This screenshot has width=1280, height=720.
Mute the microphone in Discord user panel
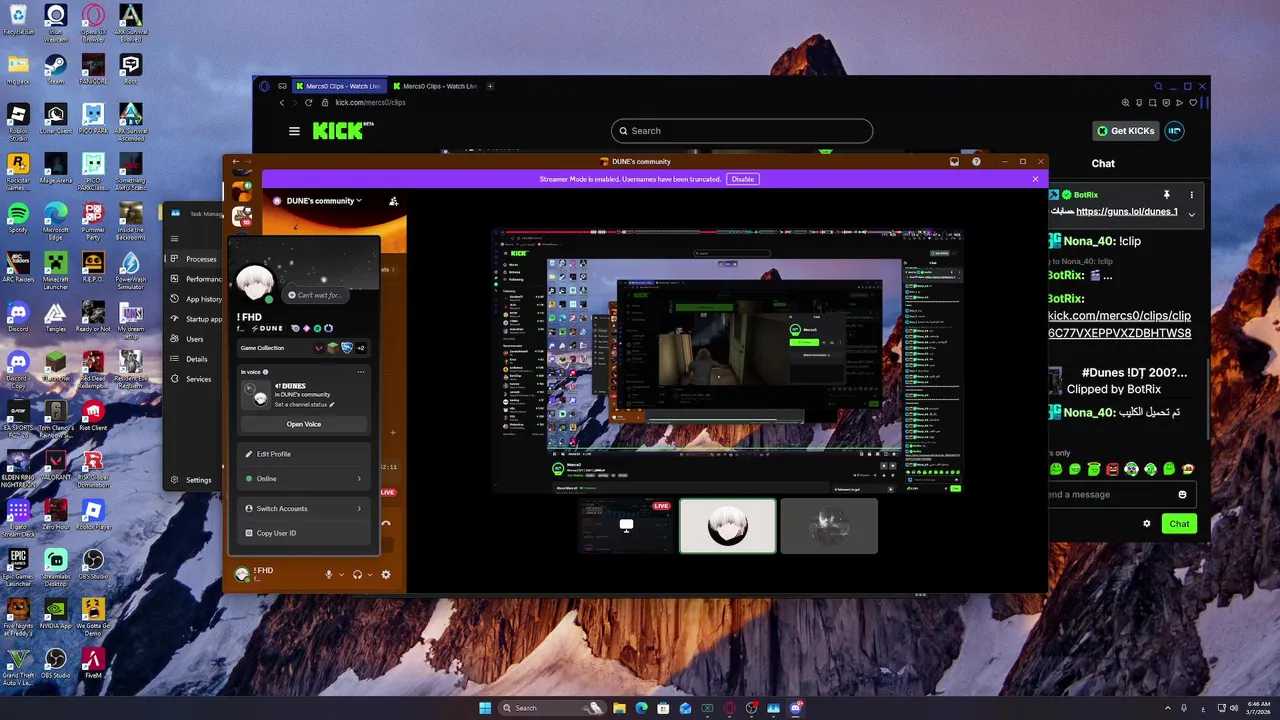pos(328,575)
